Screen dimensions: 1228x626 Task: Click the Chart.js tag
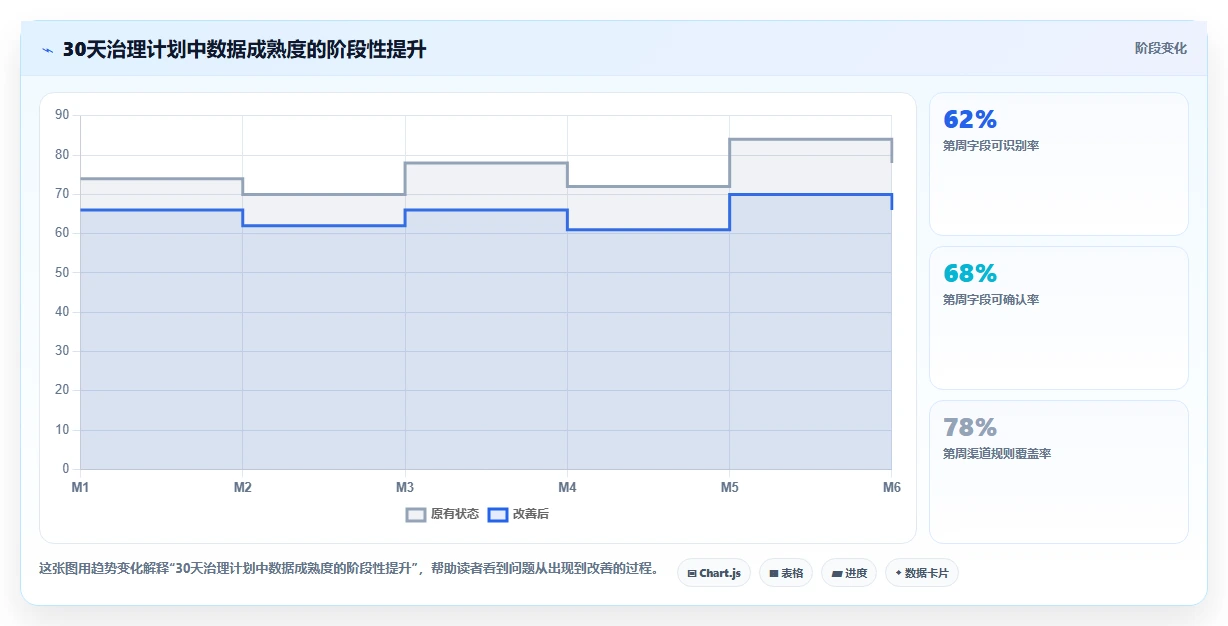pyautogui.click(x=714, y=573)
